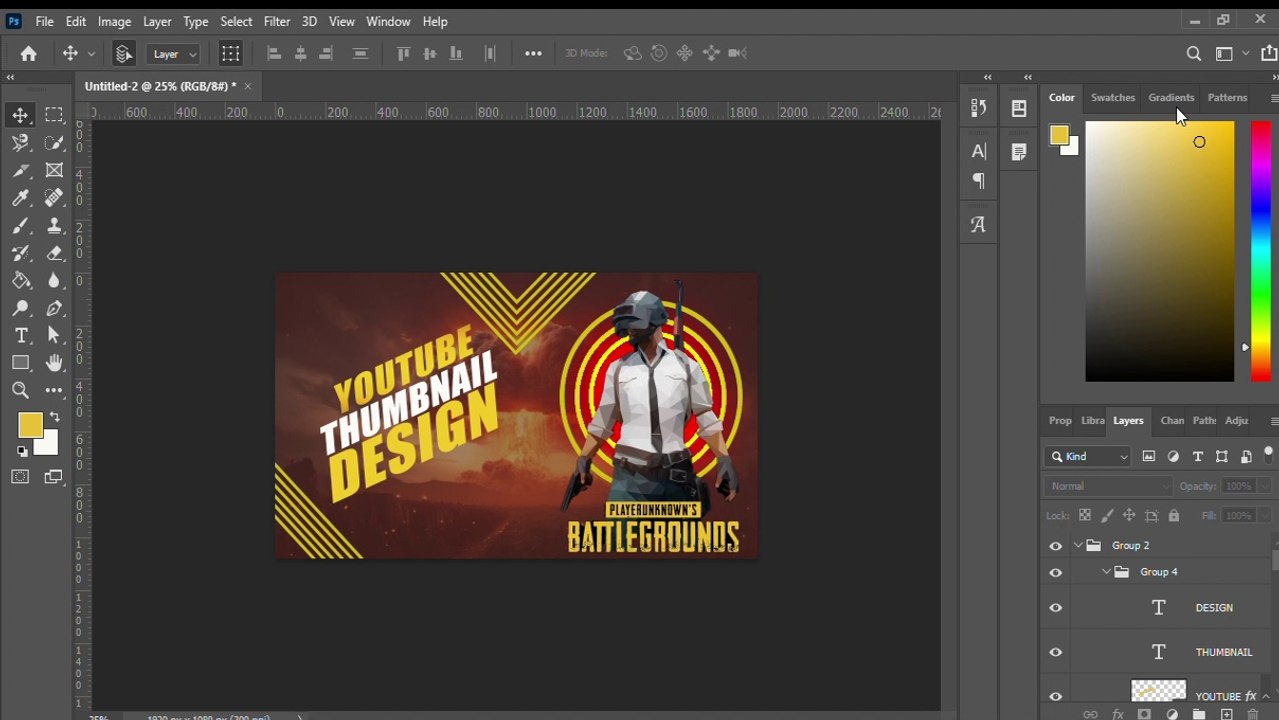Select the Path Selection tool
This screenshot has height=720, width=1279.
(x=54, y=336)
